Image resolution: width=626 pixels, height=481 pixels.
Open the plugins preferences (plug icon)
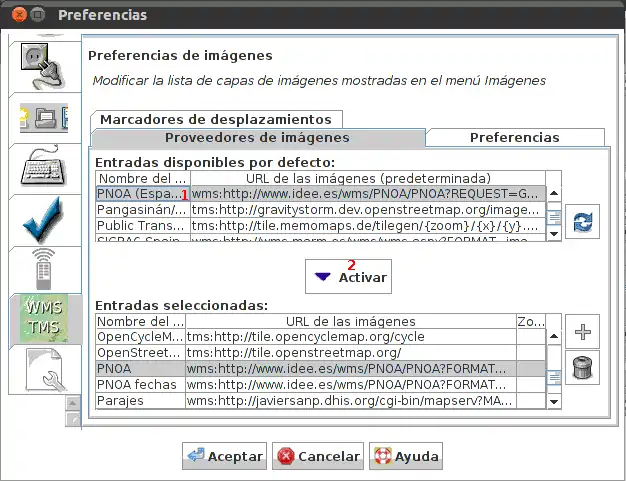pos(42,65)
